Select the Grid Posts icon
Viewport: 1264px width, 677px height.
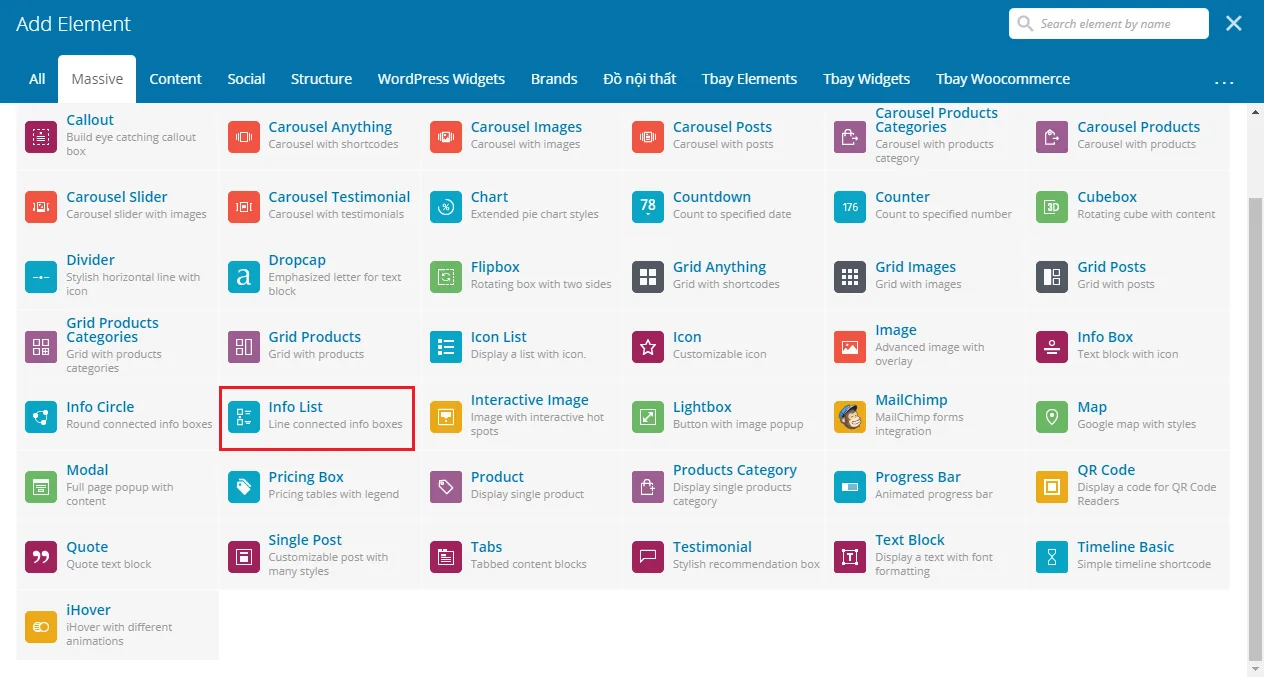pyautogui.click(x=1052, y=277)
